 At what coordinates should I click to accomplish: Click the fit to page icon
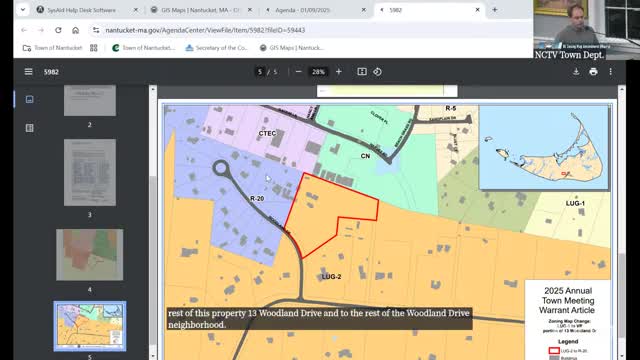click(362, 72)
